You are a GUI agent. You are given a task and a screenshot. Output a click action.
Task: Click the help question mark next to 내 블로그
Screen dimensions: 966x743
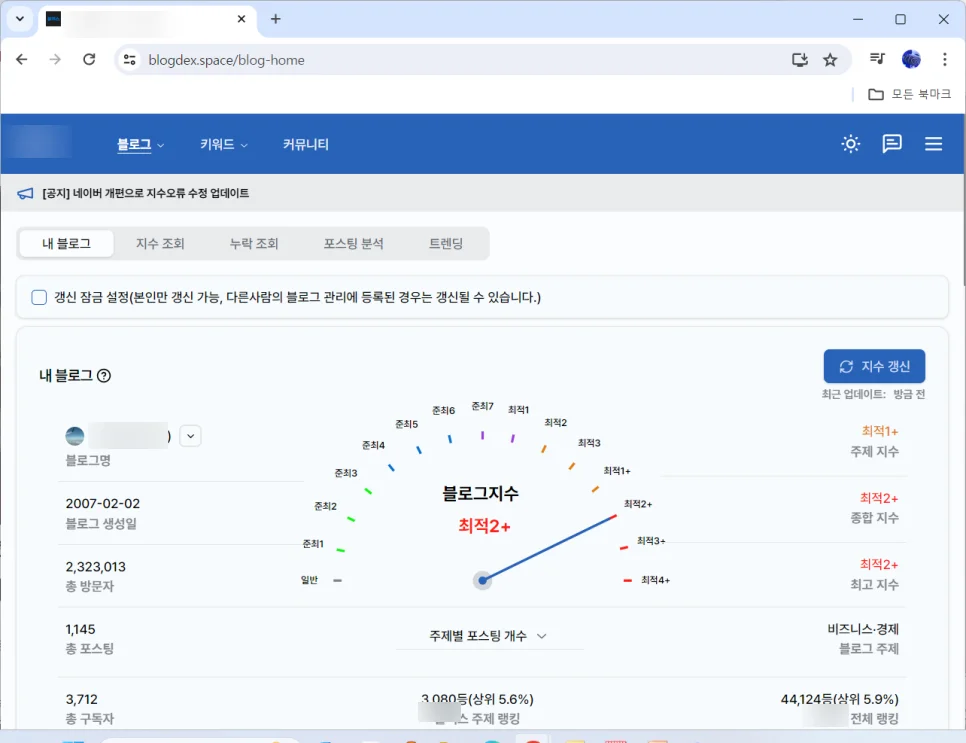pyautogui.click(x=104, y=376)
